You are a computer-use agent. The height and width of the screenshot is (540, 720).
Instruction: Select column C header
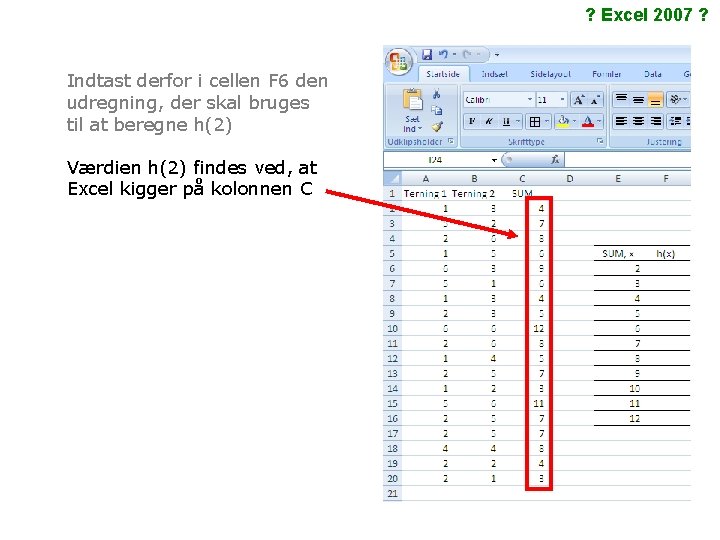(x=522, y=178)
